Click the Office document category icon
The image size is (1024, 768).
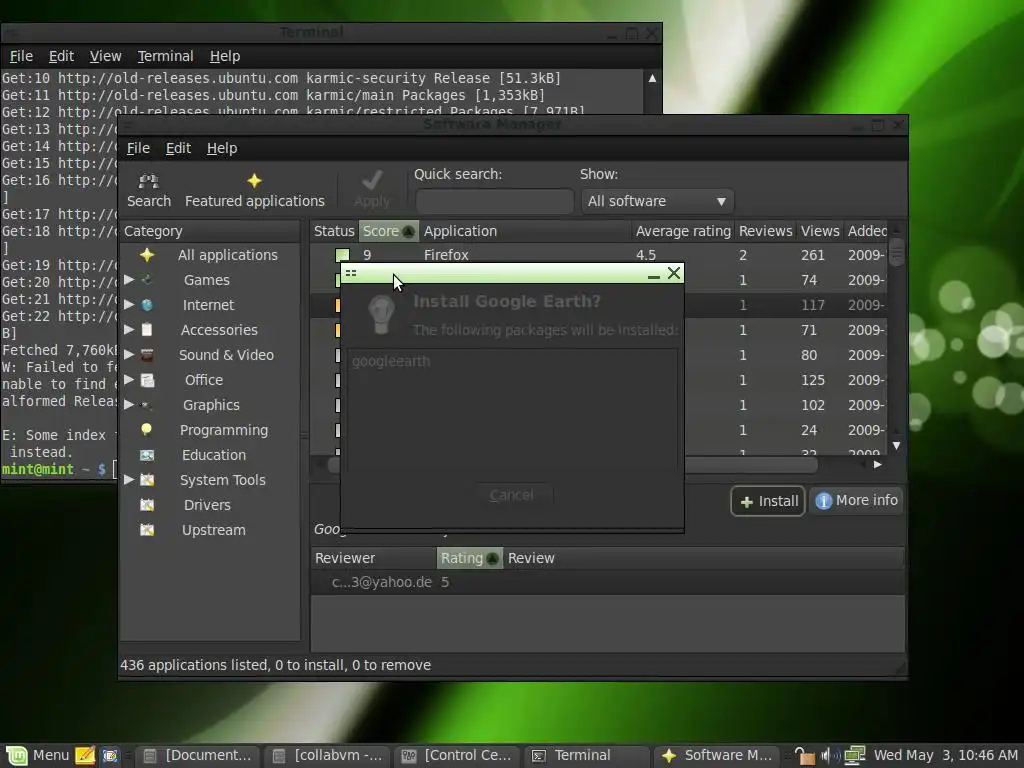147,380
